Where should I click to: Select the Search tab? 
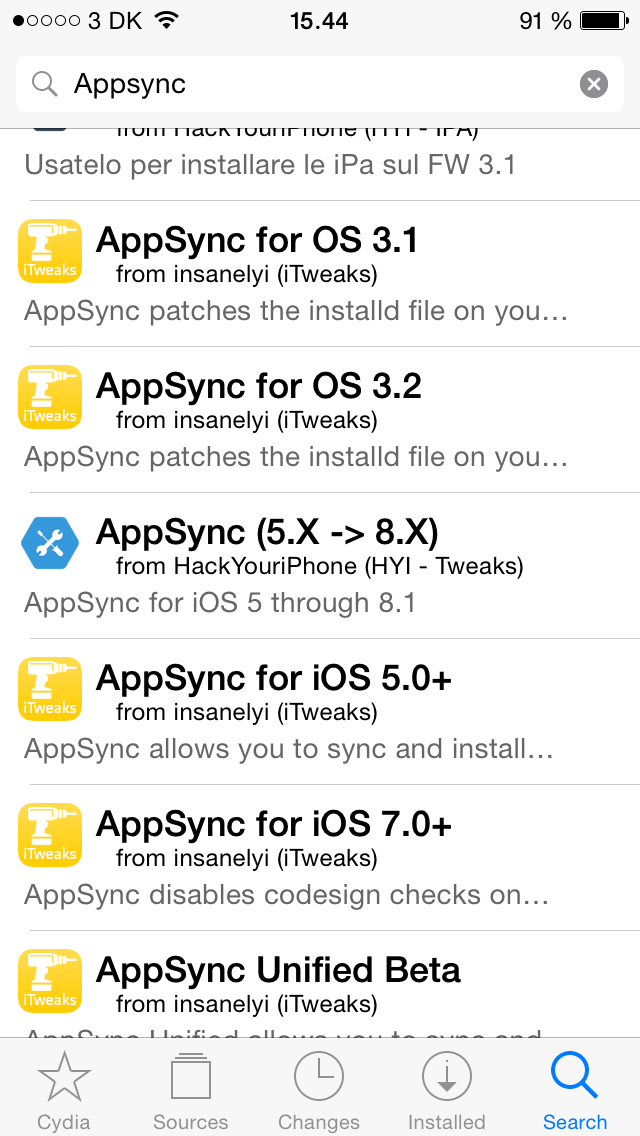[575, 1090]
